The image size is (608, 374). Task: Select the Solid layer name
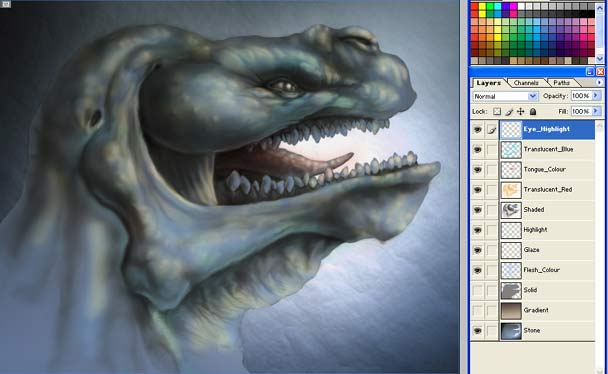(530, 290)
